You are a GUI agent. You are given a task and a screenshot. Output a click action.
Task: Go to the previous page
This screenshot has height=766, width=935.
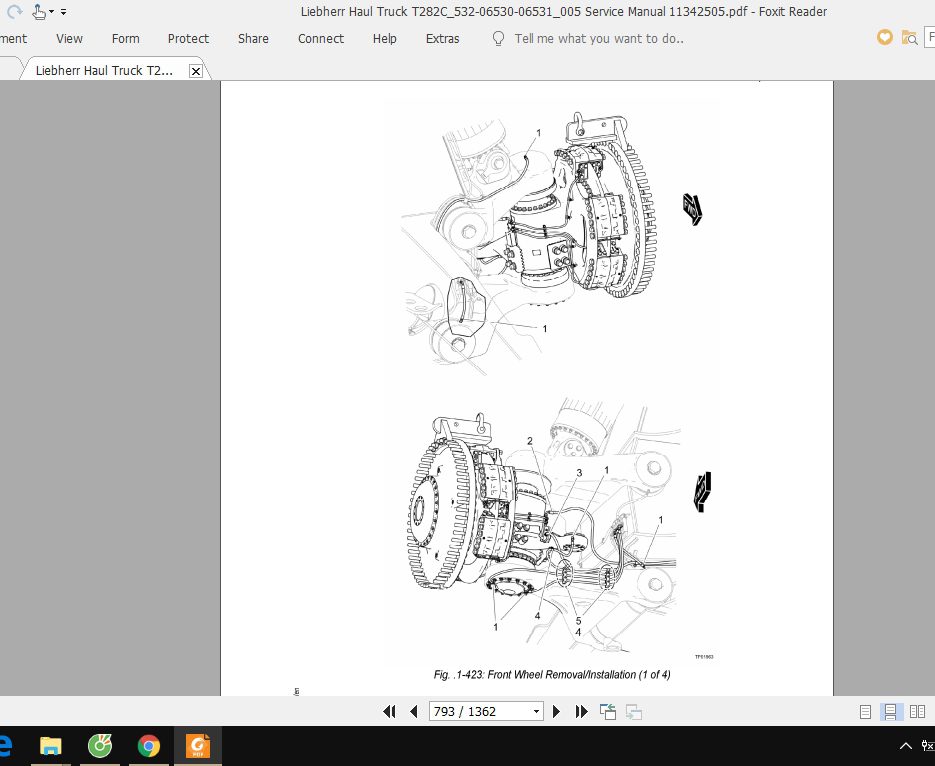[x=414, y=712]
